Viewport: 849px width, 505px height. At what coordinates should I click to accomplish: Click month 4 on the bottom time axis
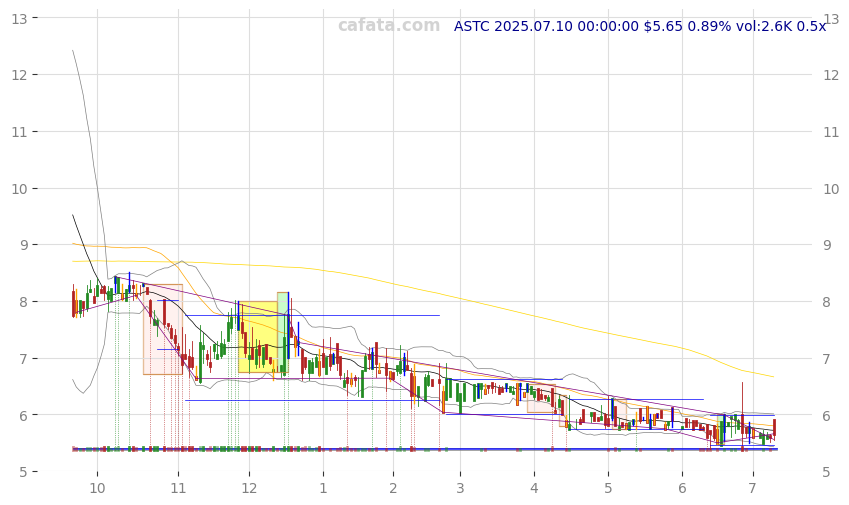(x=534, y=488)
